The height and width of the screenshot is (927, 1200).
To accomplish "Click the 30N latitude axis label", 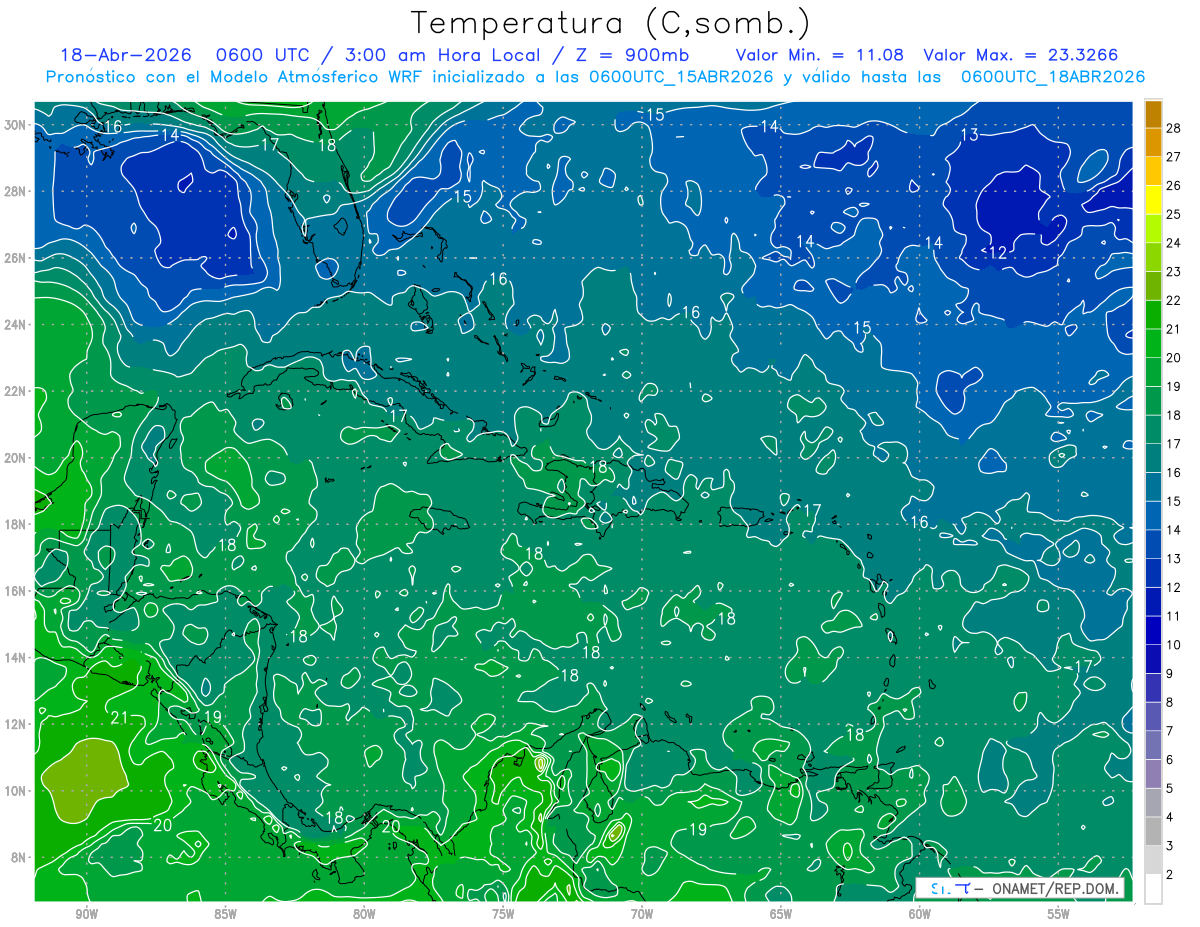I will pos(17,125).
